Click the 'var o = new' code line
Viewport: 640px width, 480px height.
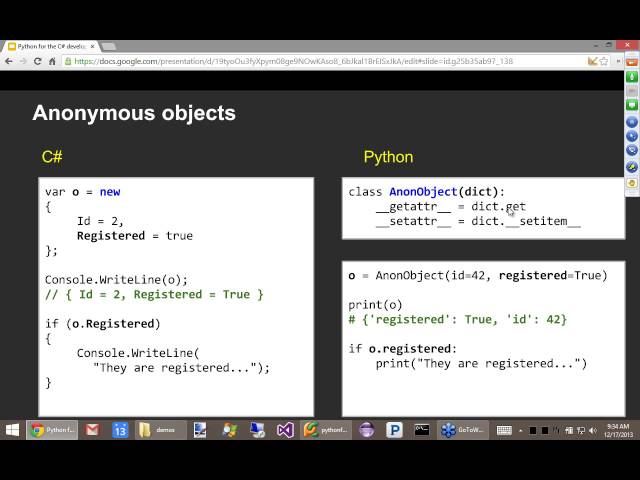click(82, 192)
